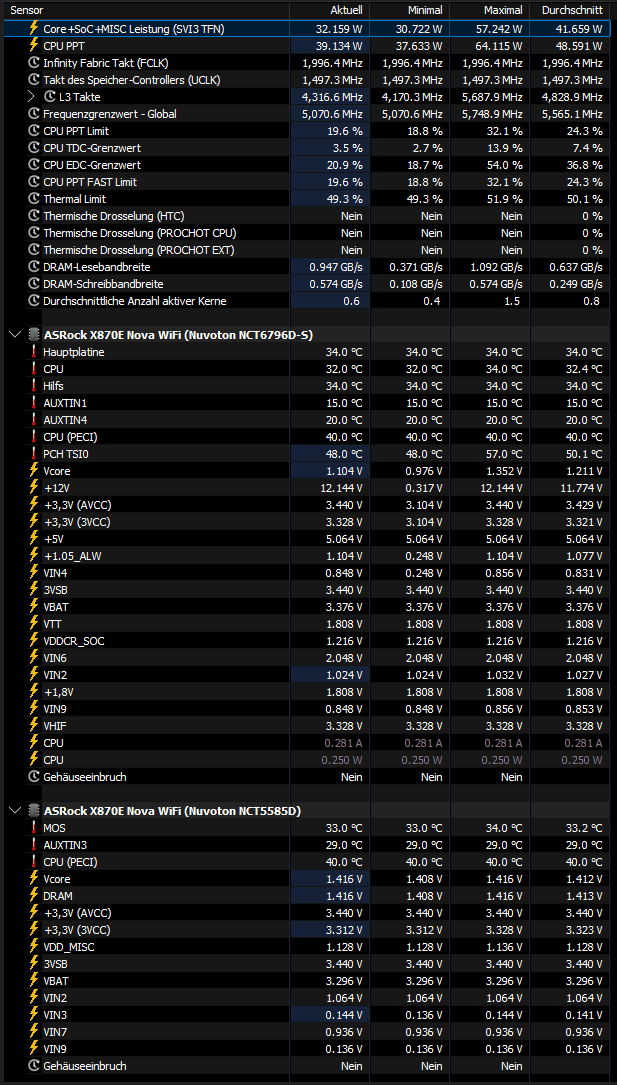
Task: Select 'Thermische Drosselung (HTC)' row label
Action: point(113,216)
